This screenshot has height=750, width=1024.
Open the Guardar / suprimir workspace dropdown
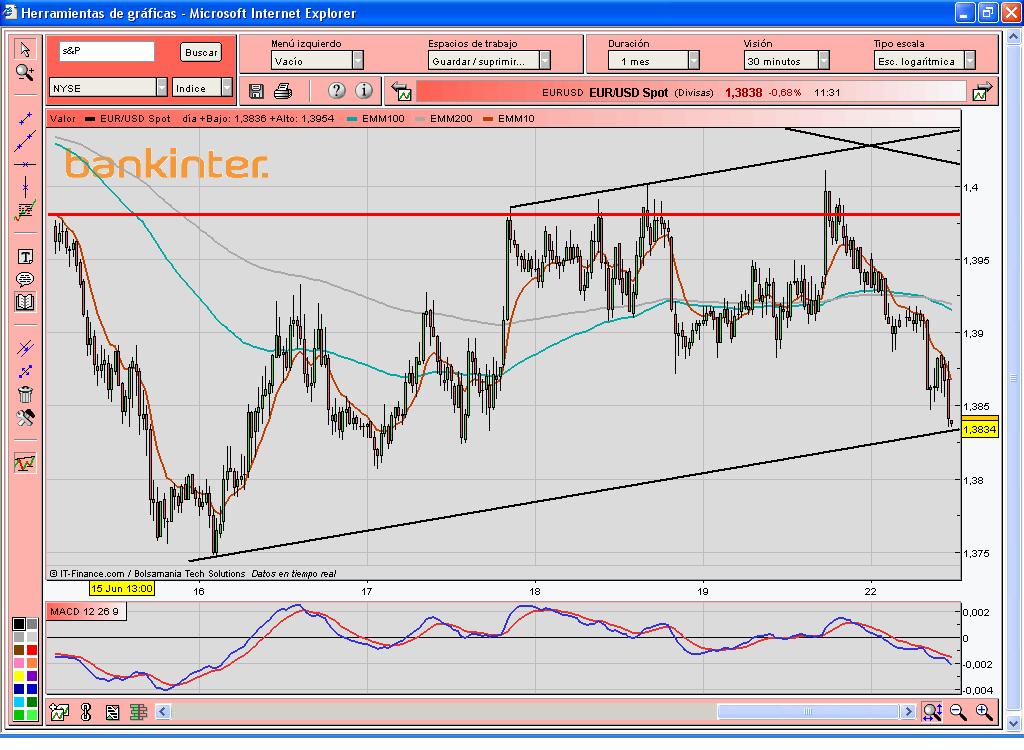tap(489, 61)
